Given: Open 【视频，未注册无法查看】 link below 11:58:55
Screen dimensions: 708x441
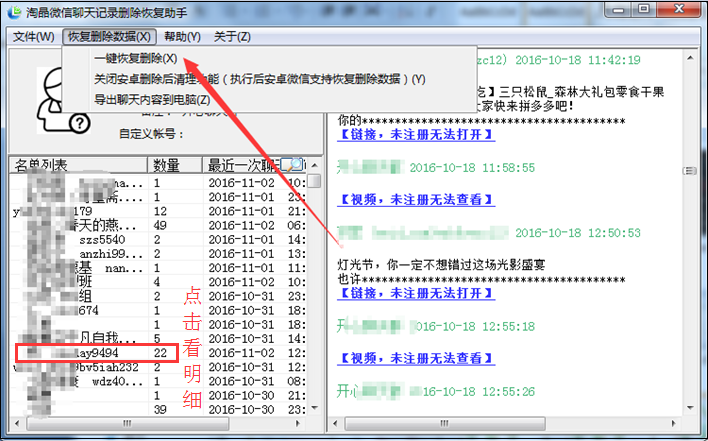Looking at the screenshot, I should (x=416, y=200).
